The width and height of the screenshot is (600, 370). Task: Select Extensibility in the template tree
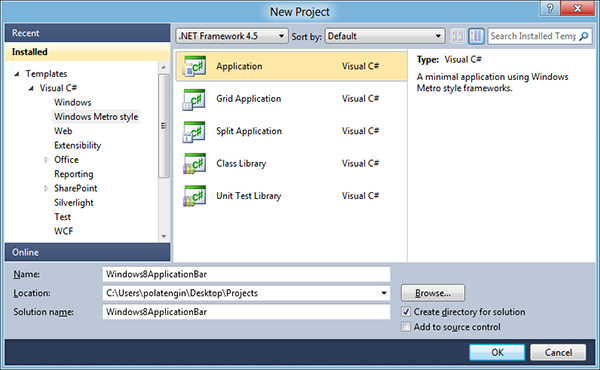(78, 145)
